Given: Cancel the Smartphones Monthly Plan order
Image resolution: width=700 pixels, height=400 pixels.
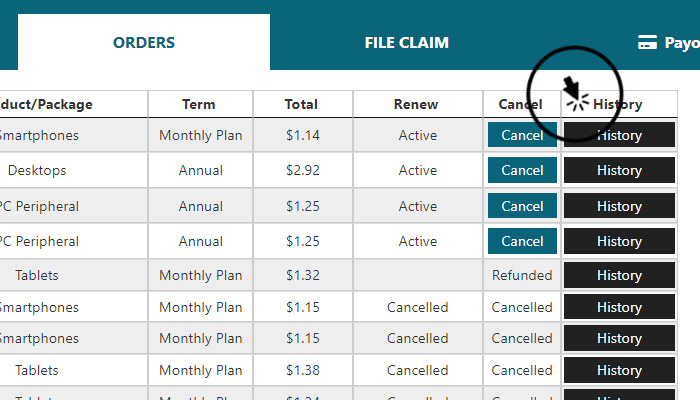Looking at the screenshot, I should click(x=522, y=135).
